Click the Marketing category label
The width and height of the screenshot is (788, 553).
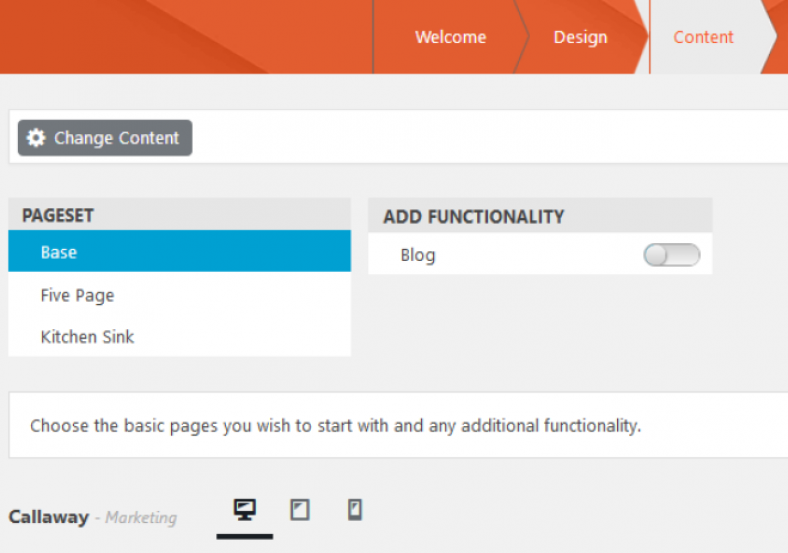141,518
